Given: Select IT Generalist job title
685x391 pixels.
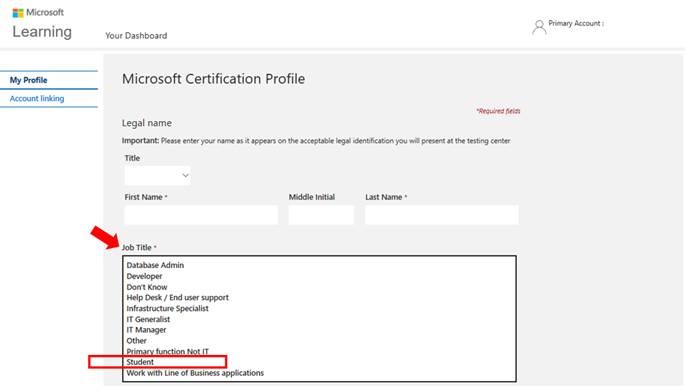Looking at the screenshot, I should [x=148, y=319].
